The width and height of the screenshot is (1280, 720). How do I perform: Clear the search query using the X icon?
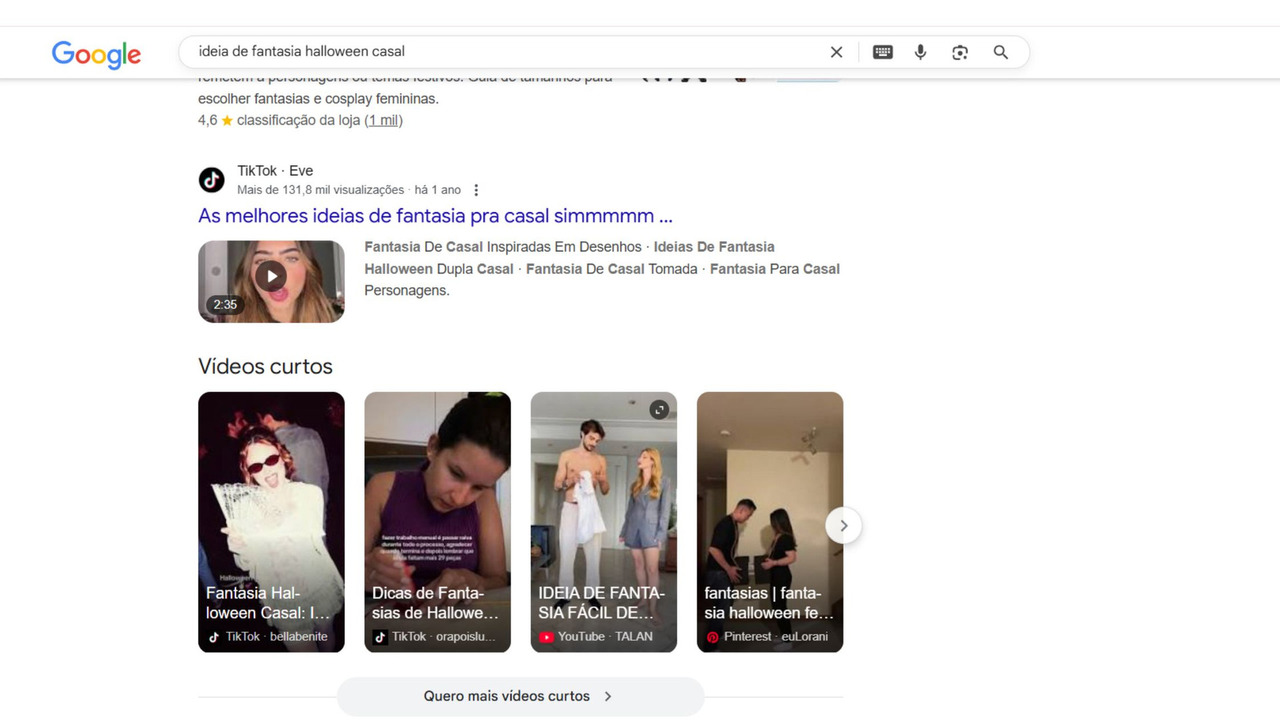point(836,51)
